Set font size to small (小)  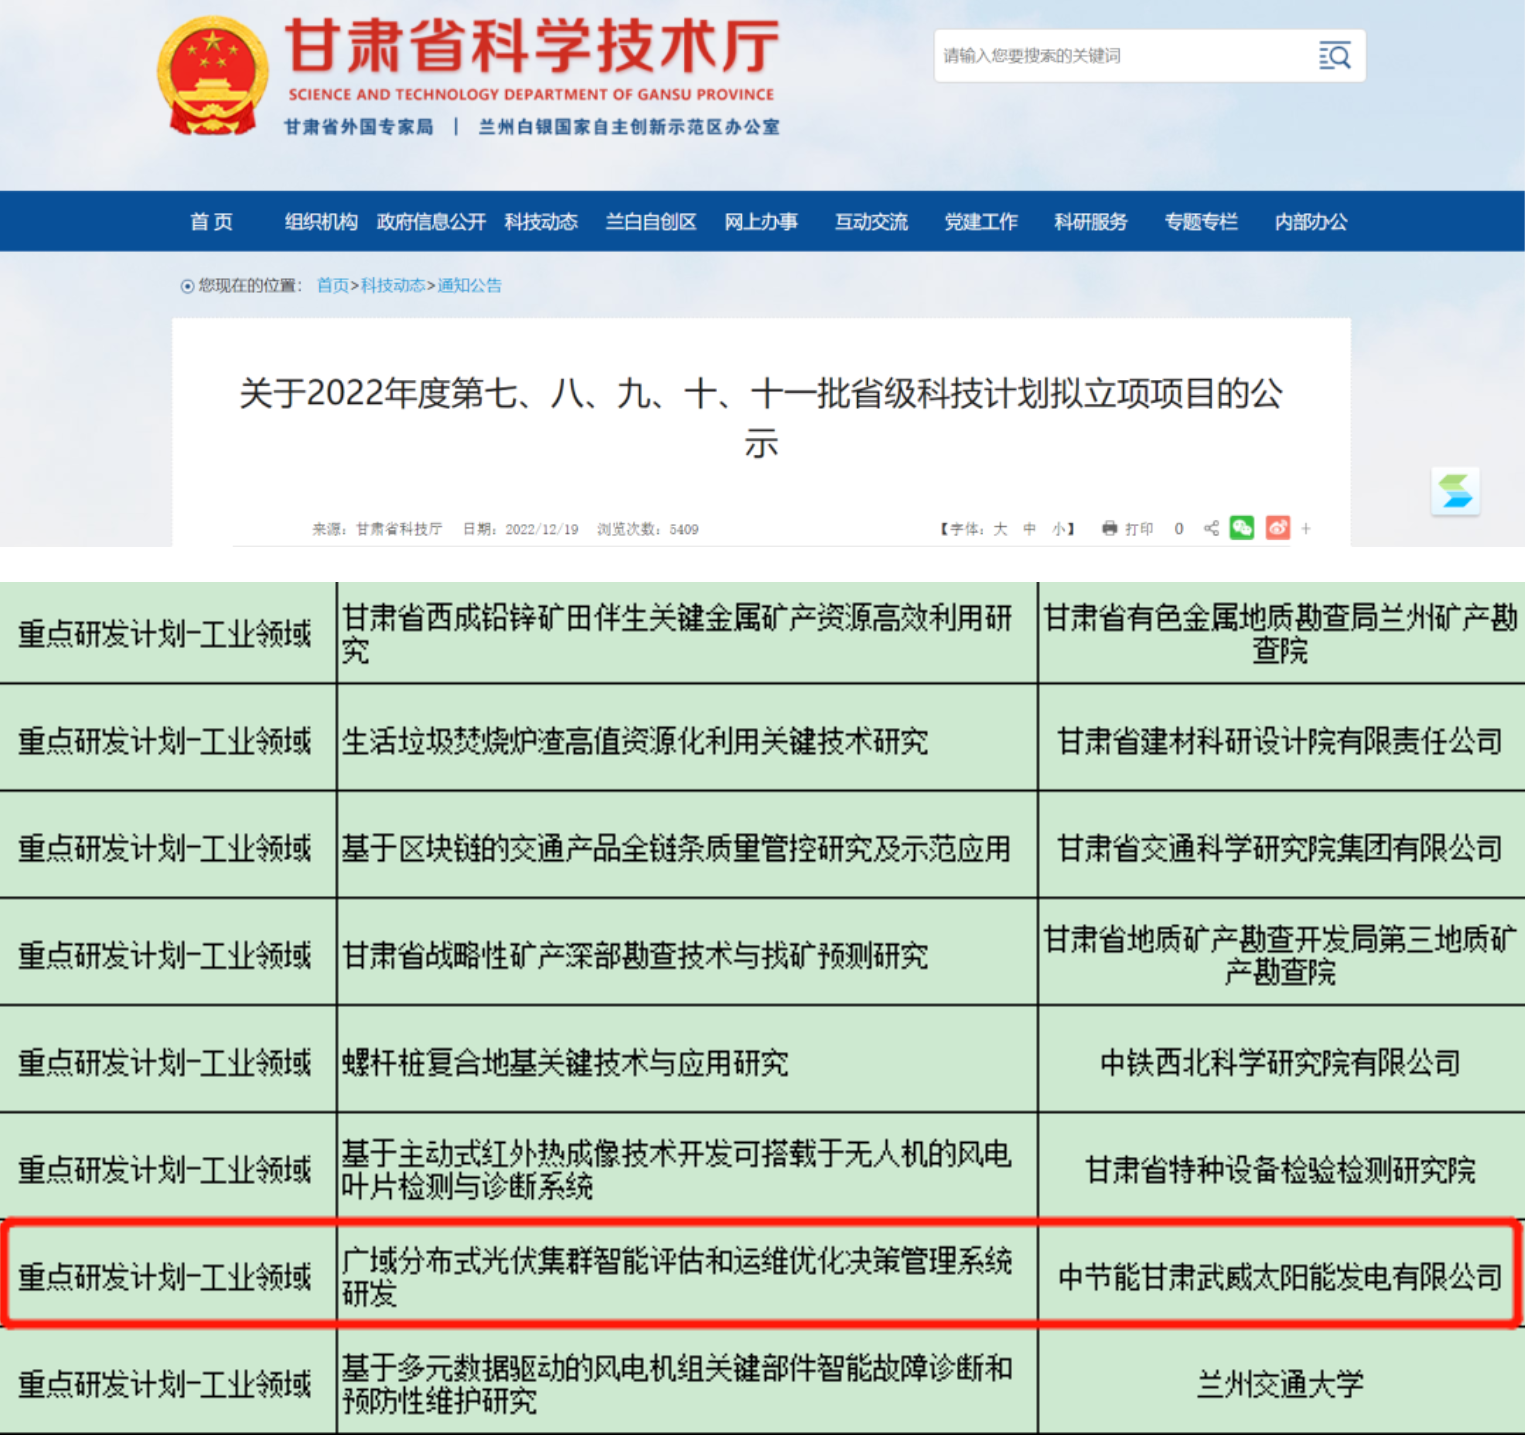[1058, 529]
